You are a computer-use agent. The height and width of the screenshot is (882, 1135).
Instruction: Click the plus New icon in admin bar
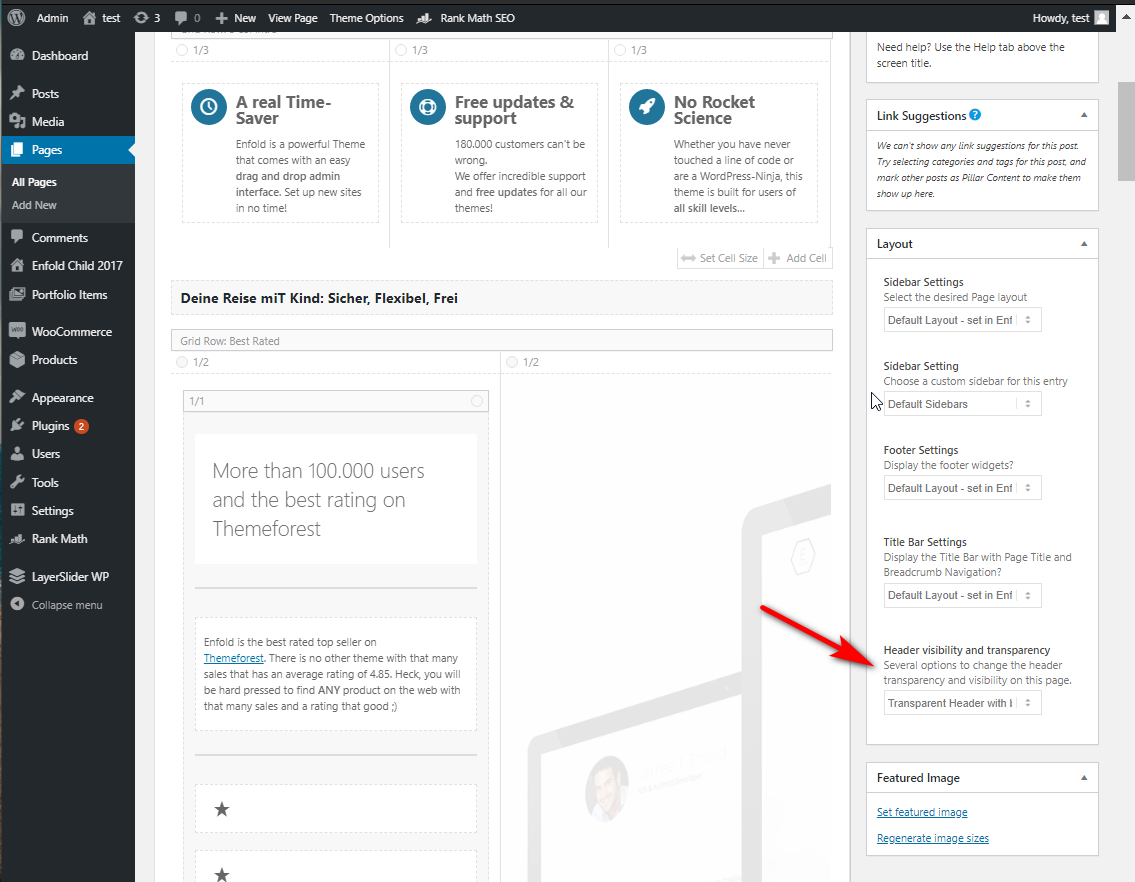point(222,18)
